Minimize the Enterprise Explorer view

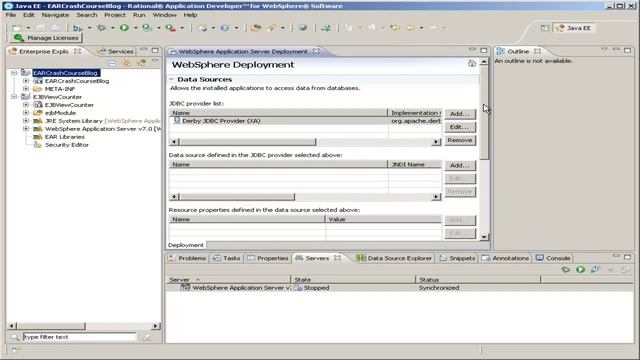click(143, 50)
